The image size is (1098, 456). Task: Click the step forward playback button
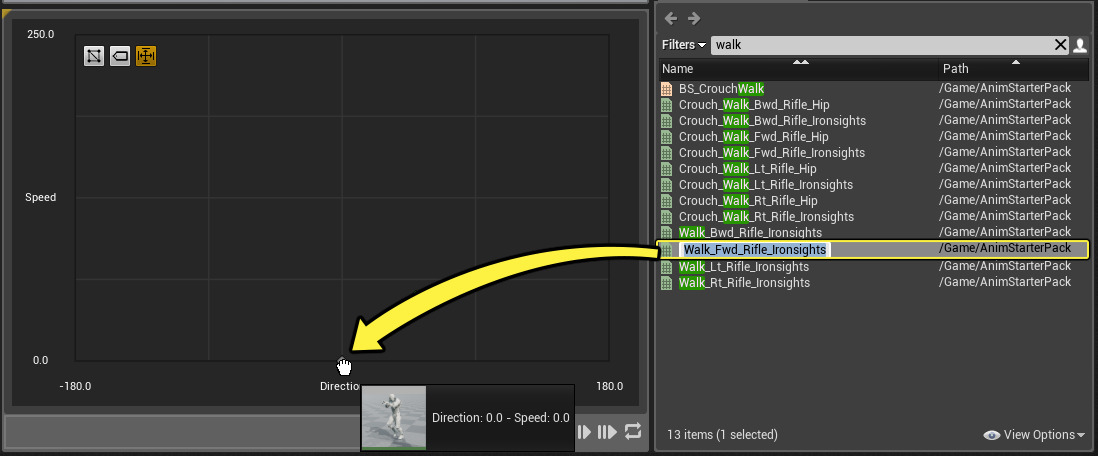click(585, 432)
